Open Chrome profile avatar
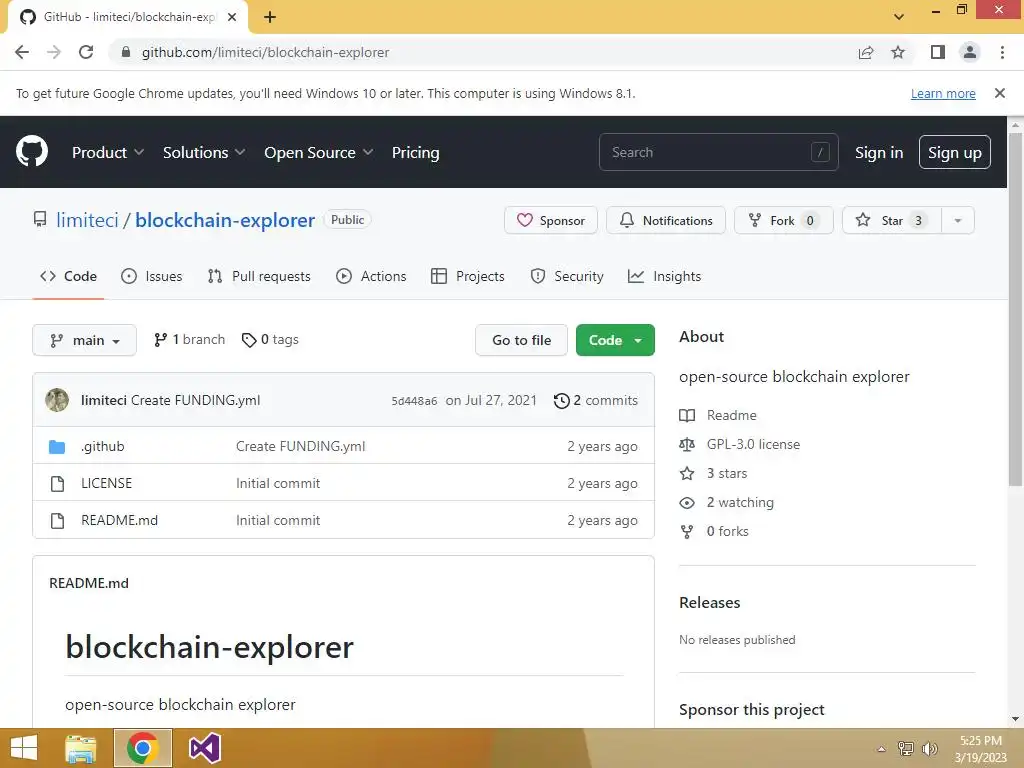This screenshot has height=768, width=1024. pos(970,52)
